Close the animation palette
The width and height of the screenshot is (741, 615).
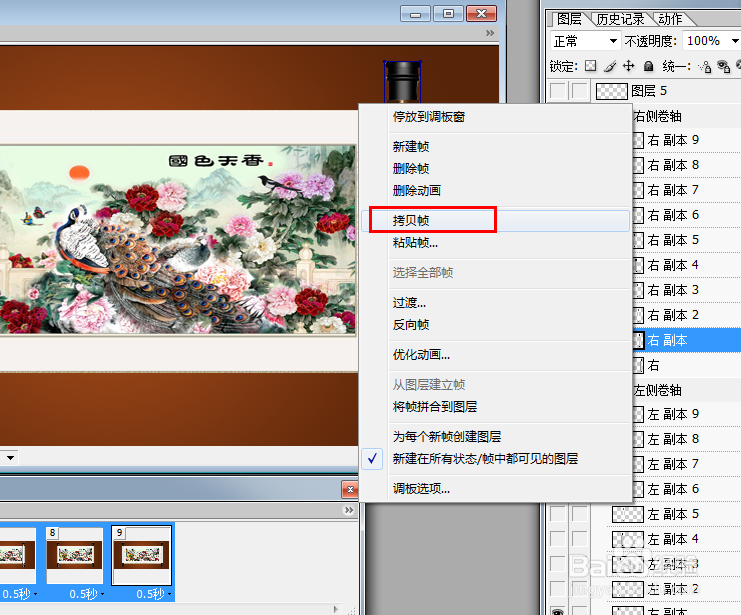click(x=350, y=489)
